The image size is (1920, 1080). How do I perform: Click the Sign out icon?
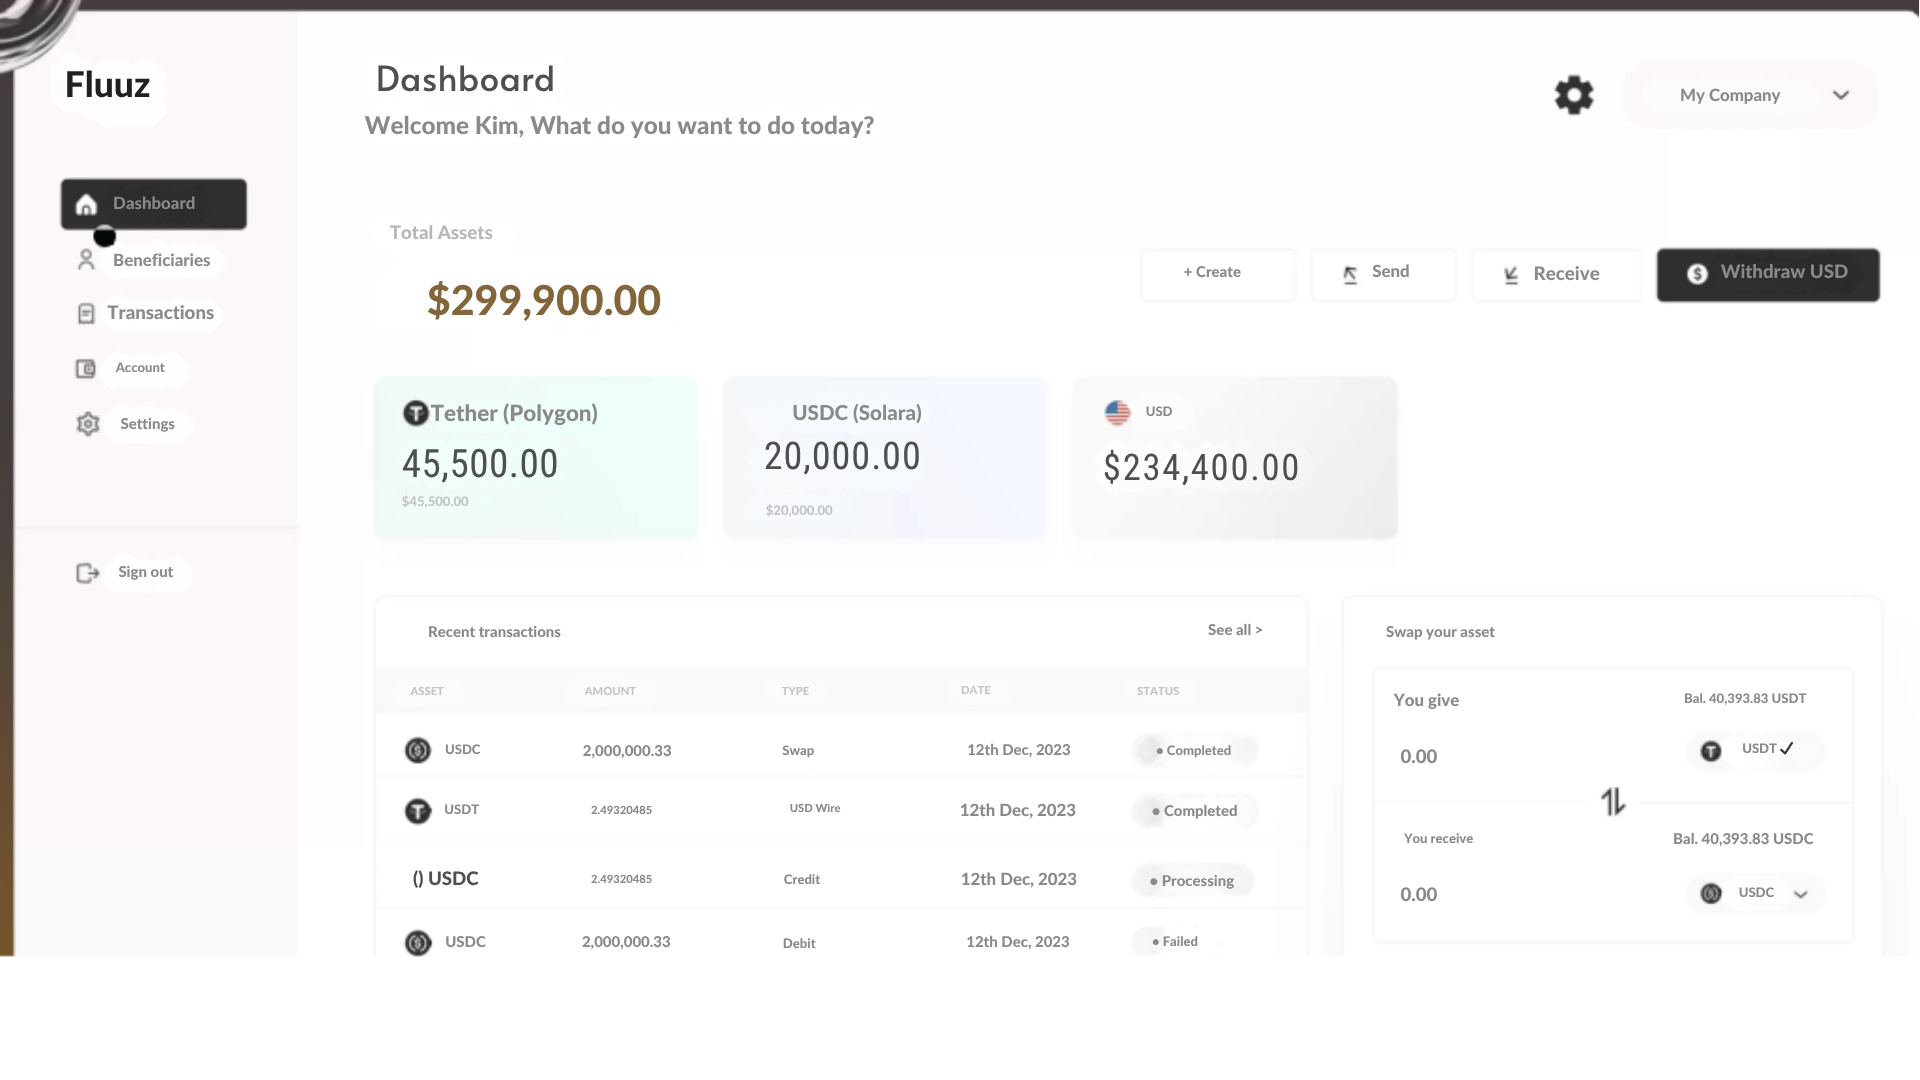(87, 572)
